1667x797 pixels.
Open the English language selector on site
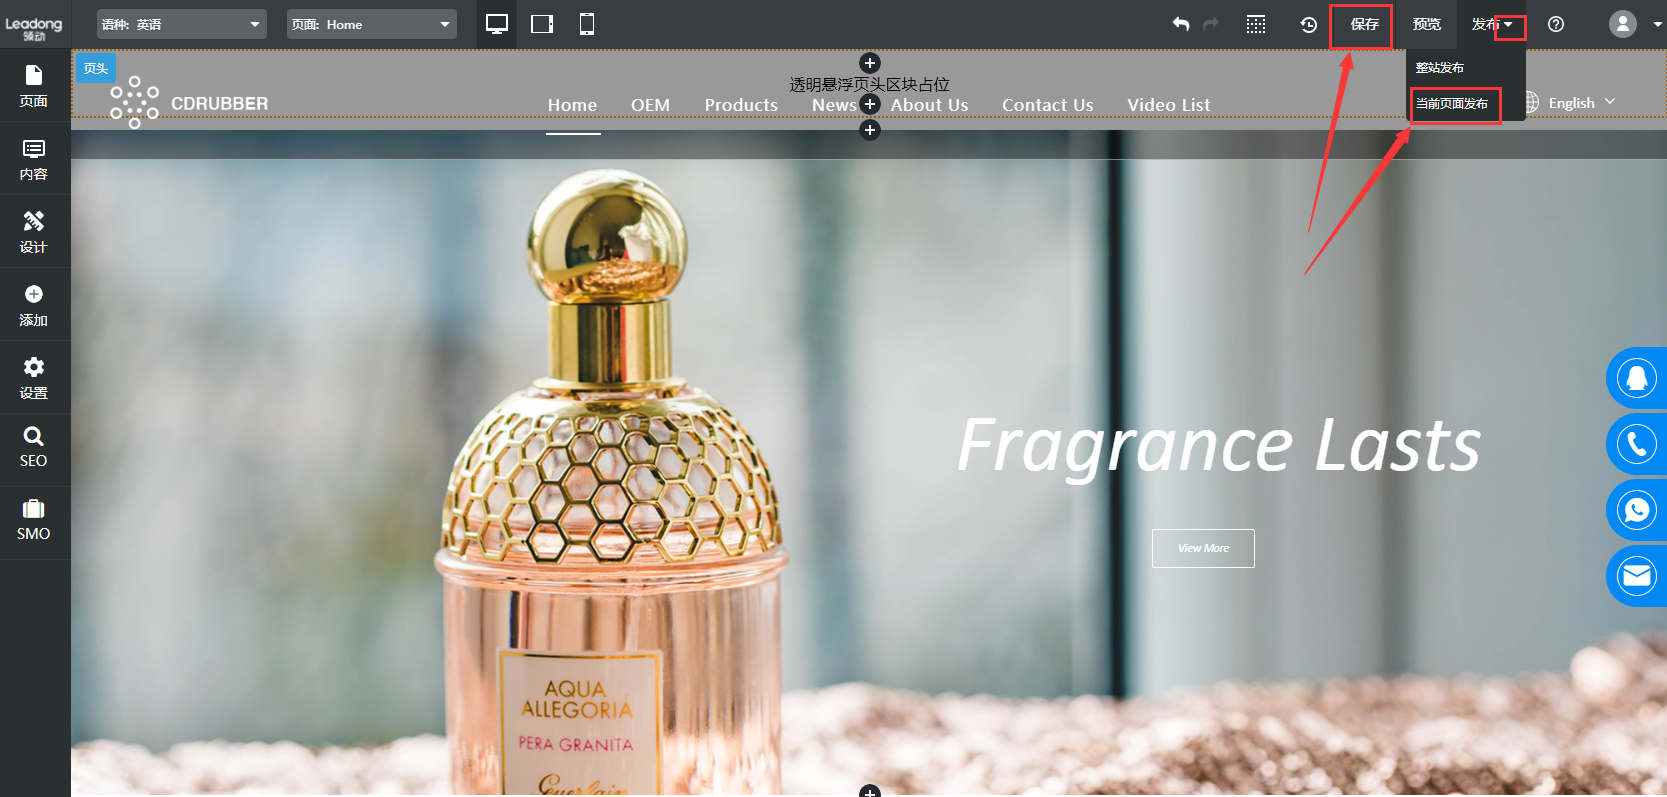tap(1571, 103)
